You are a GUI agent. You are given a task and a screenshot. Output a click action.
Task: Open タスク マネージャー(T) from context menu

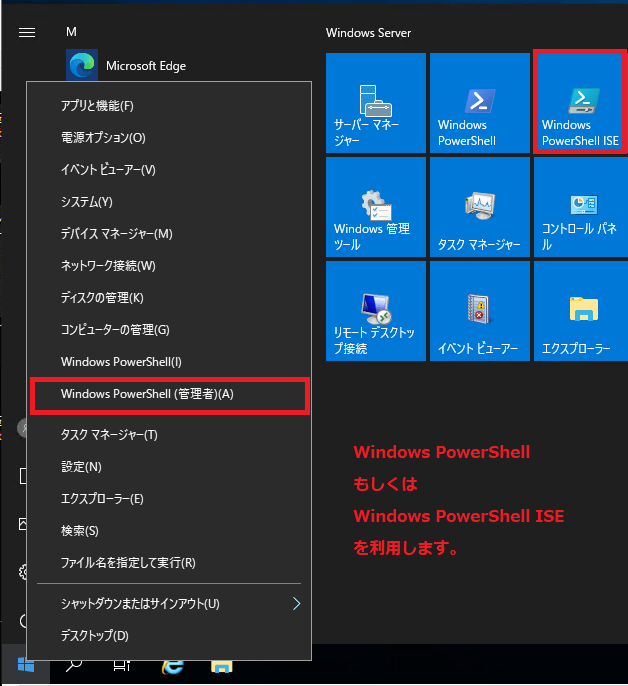click(169, 434)
